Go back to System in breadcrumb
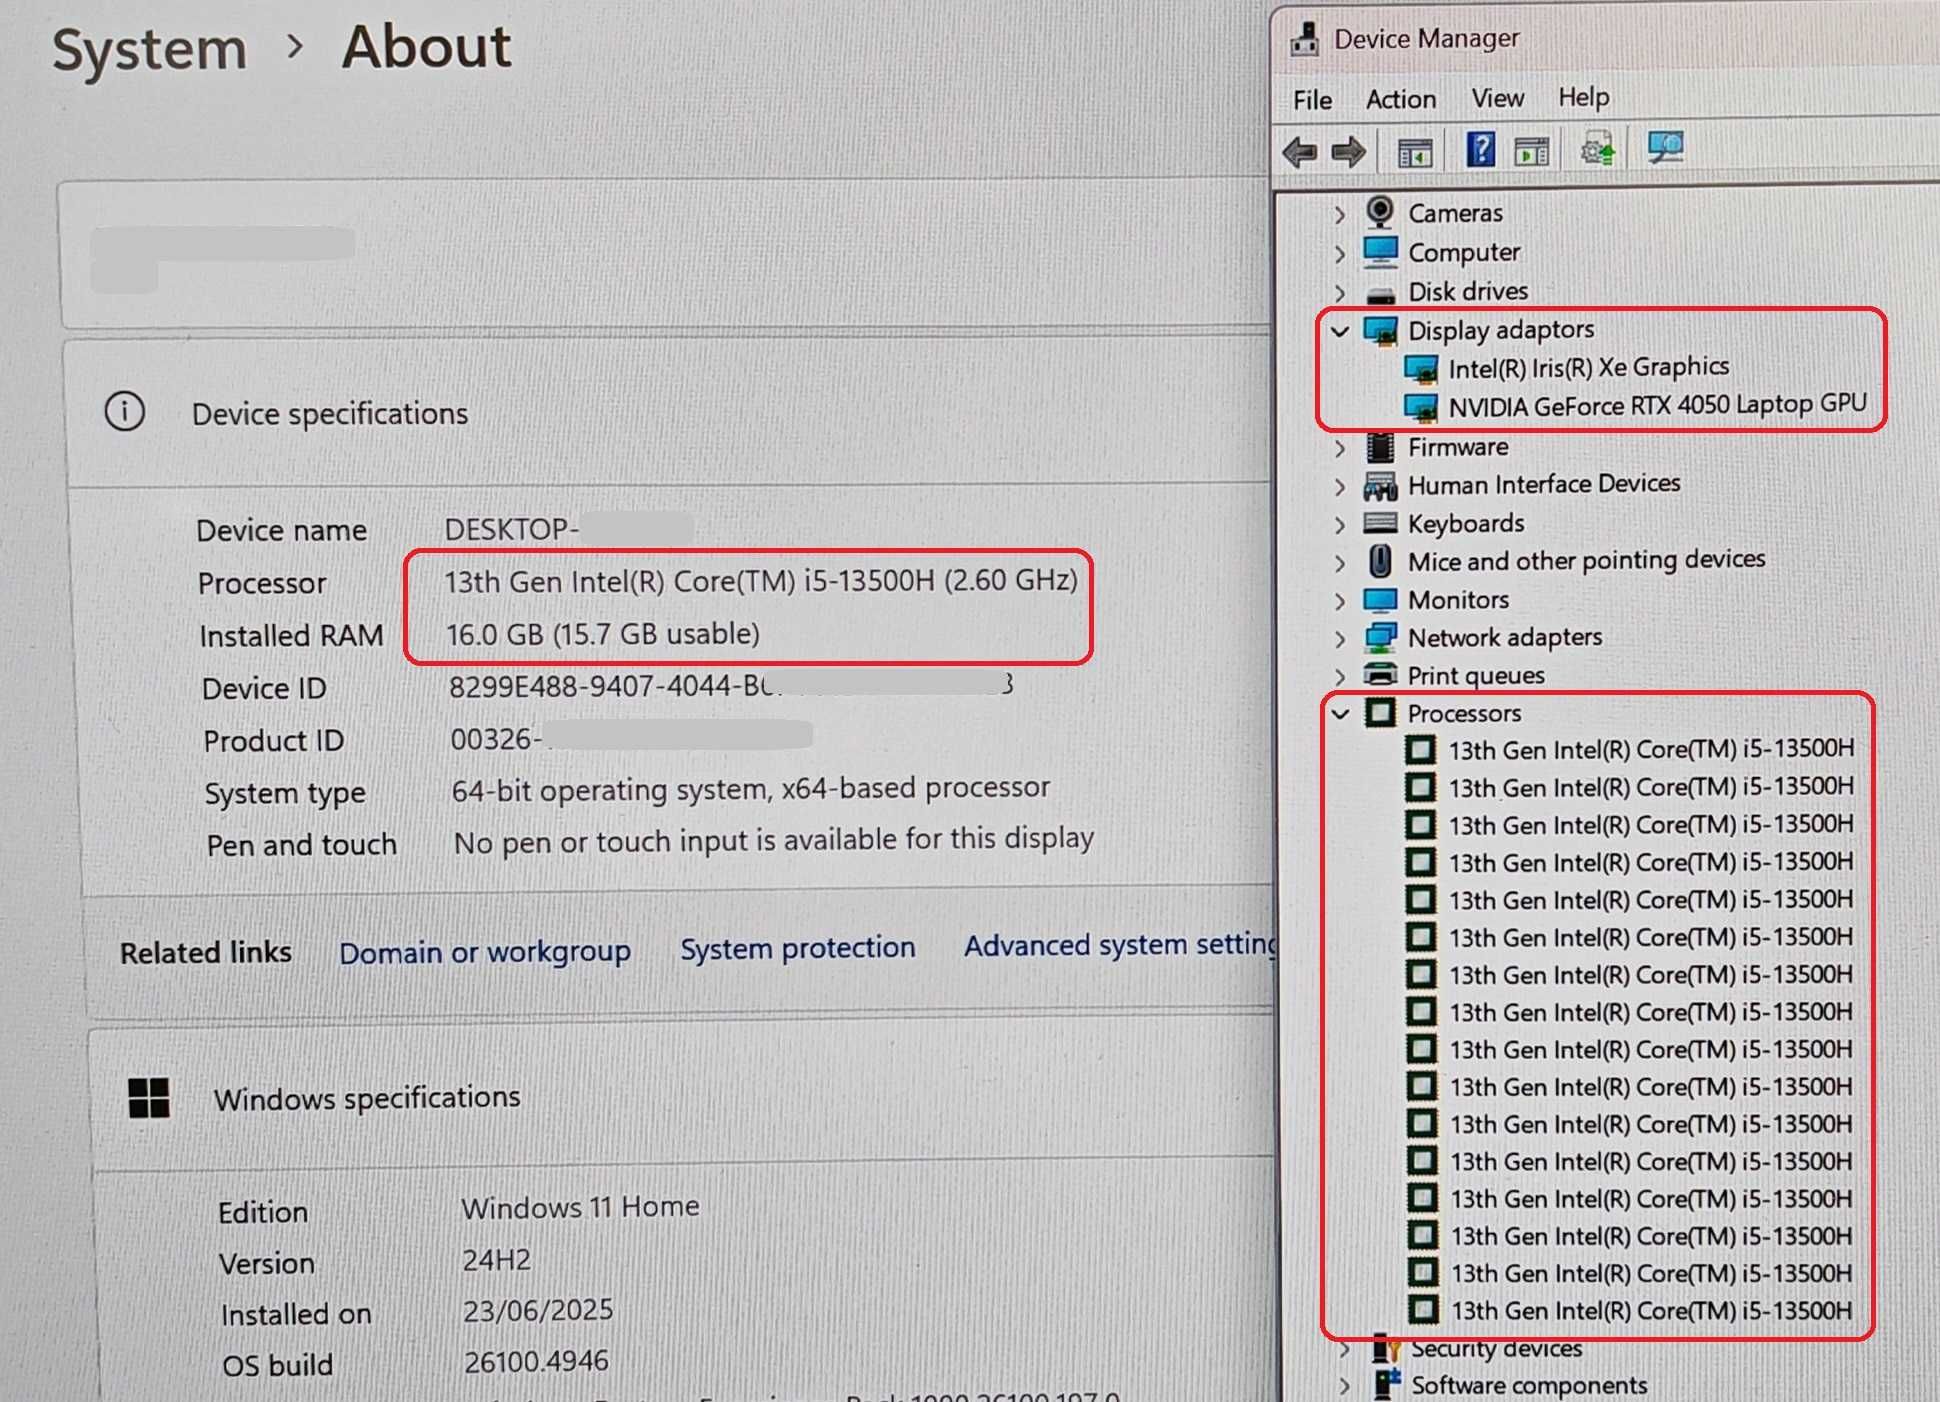This screenshot has height=1402, width=1940. [x=149, y=49]
